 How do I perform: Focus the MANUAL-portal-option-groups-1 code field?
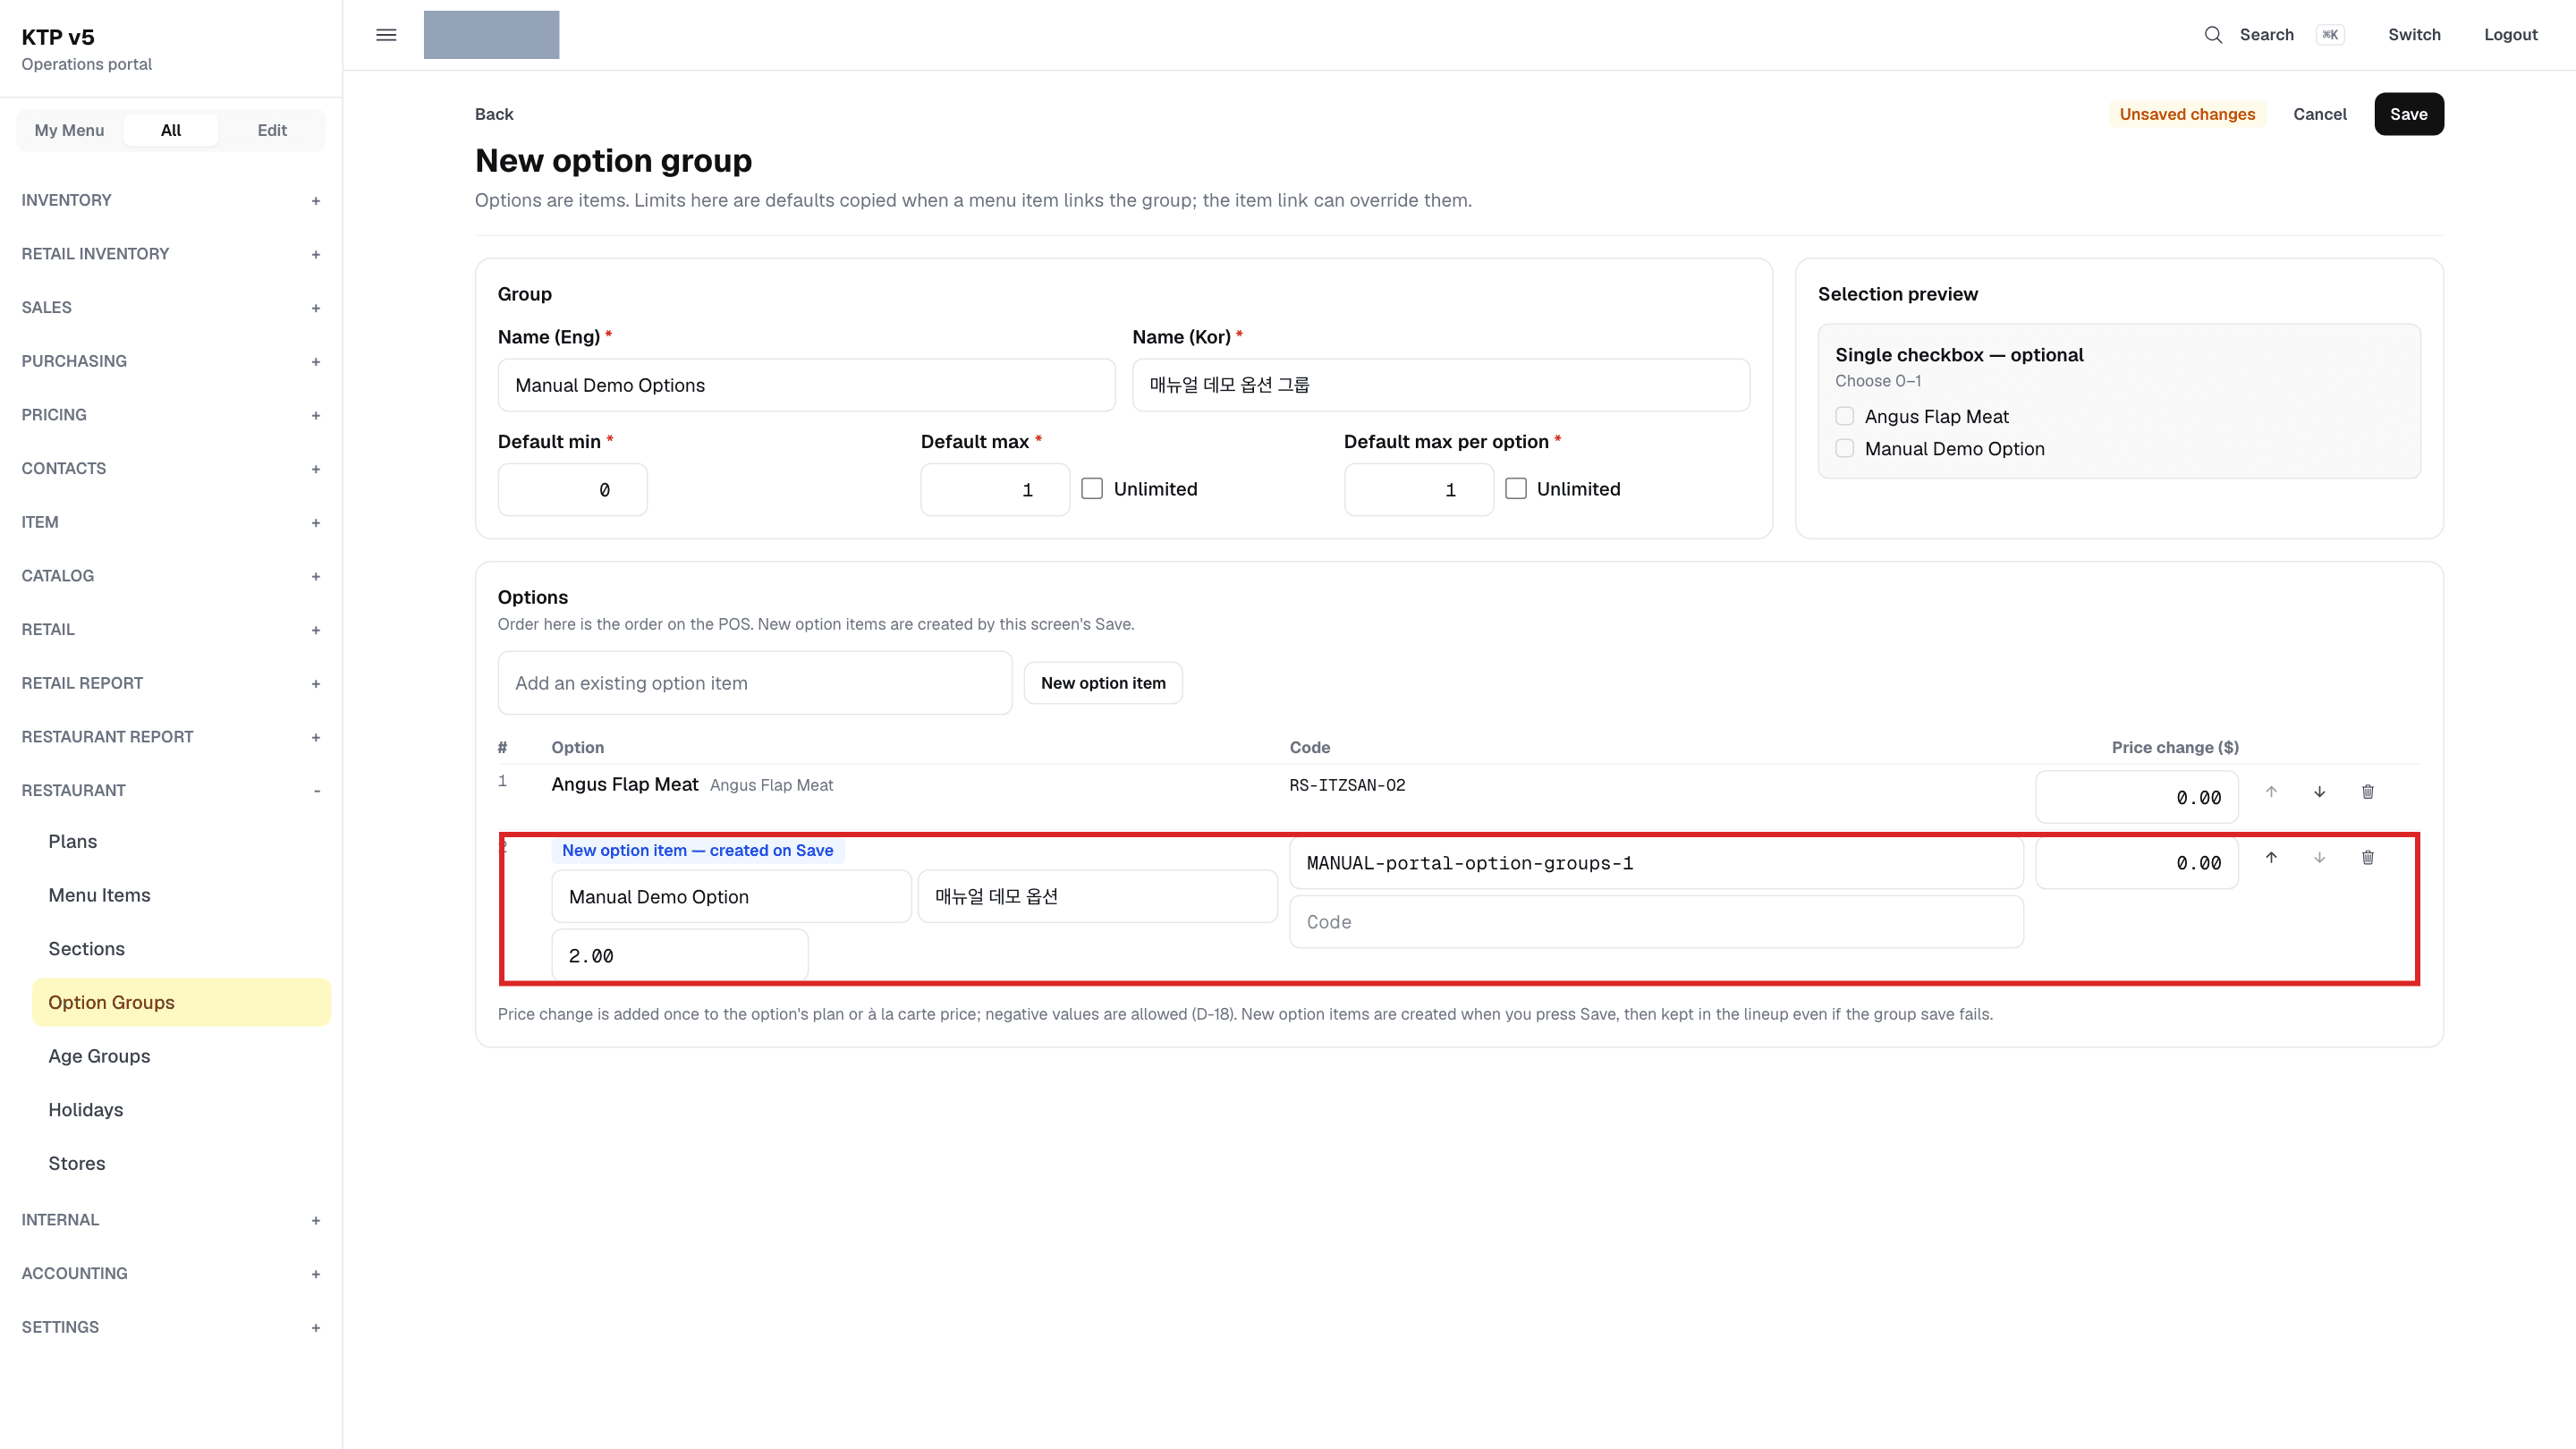(1656, 863)
